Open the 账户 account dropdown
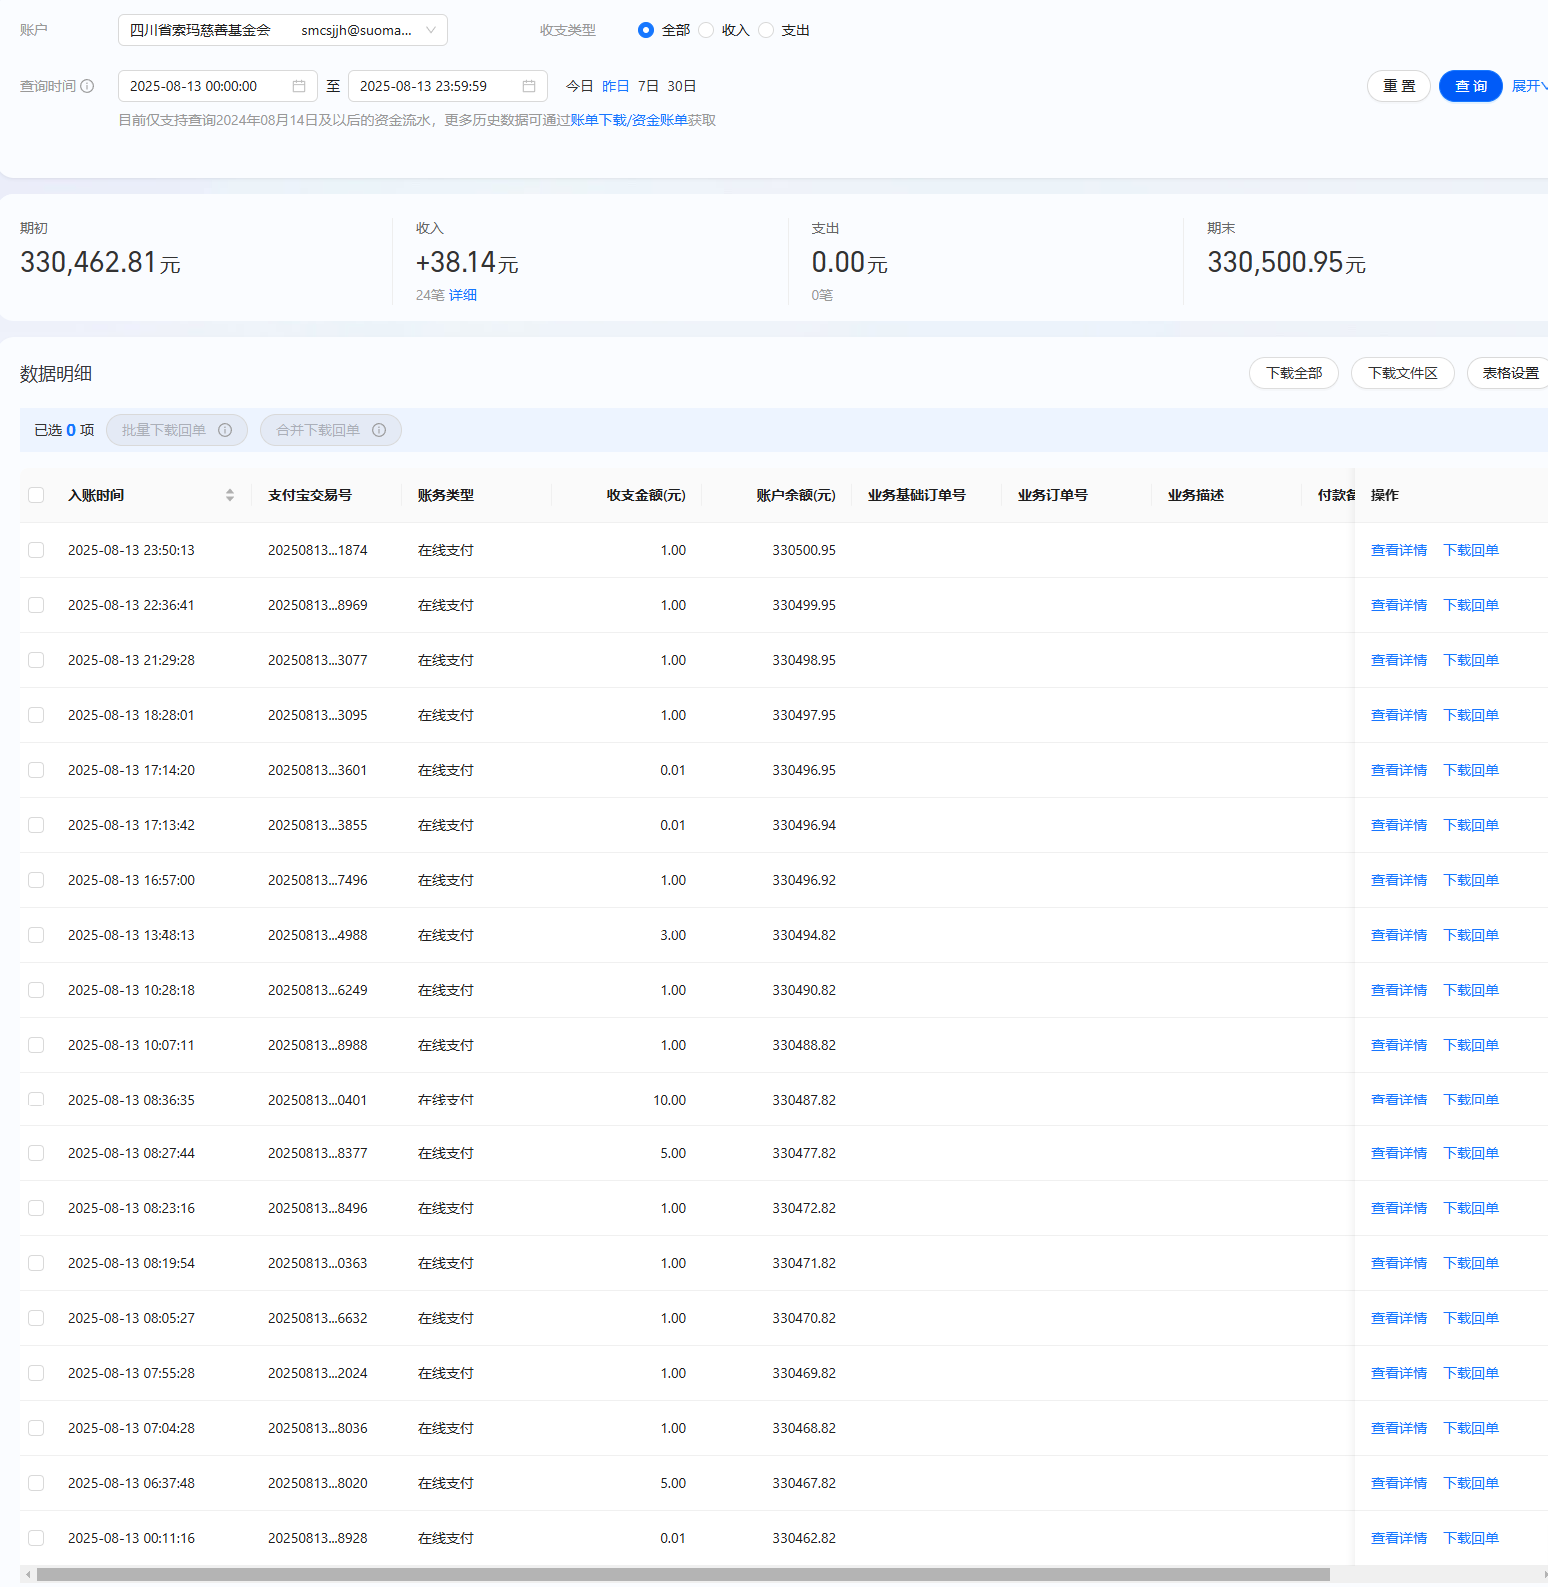Screen dimensions: 1548x1587 [283, 30]
